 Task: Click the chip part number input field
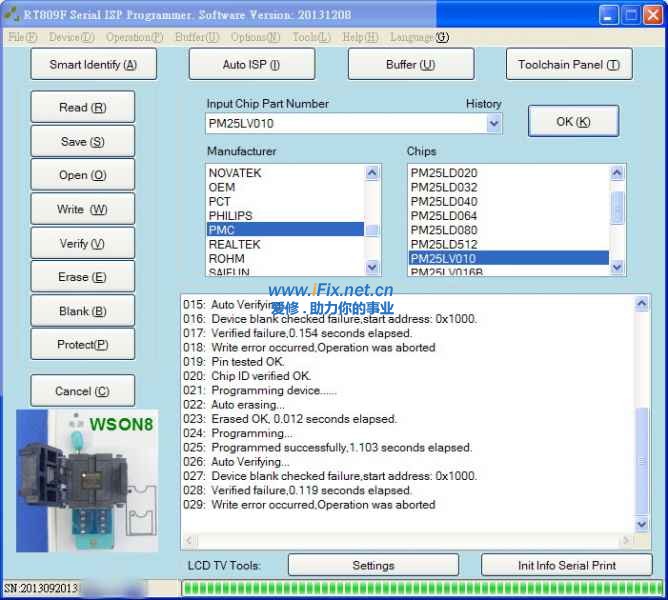[343, 124]
